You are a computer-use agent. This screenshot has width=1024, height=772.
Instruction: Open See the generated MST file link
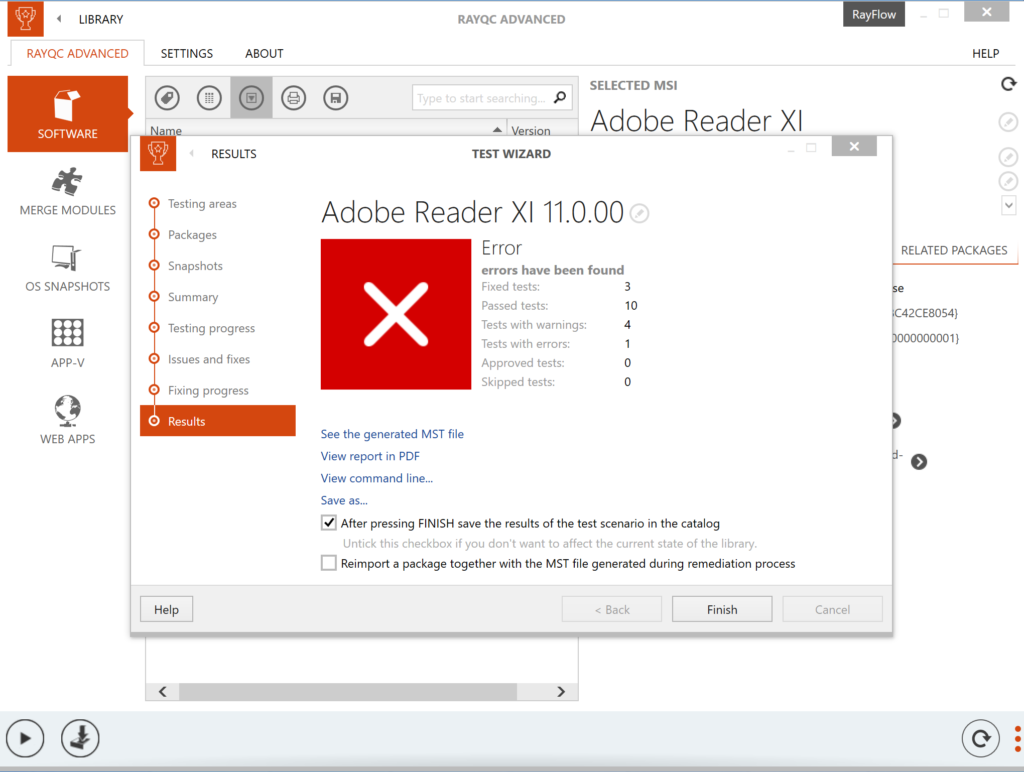coord(392,434)
